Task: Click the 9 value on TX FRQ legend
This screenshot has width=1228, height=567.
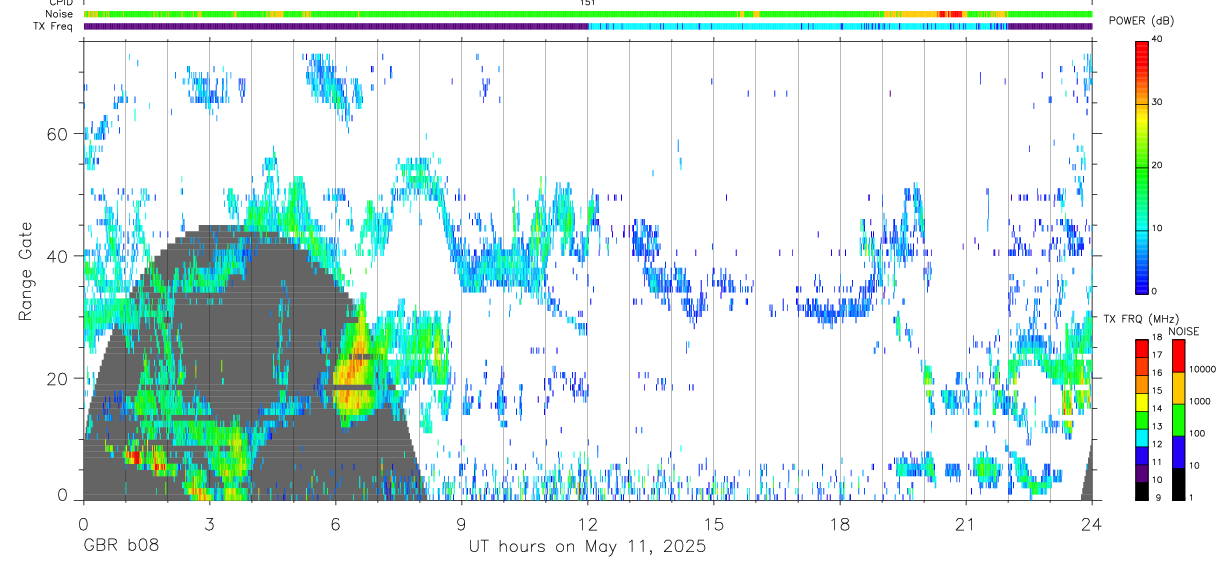Action: point(1157,498)
